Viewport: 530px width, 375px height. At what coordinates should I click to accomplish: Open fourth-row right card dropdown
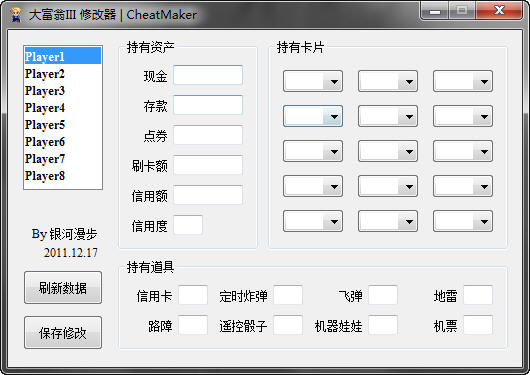[463, 186]
